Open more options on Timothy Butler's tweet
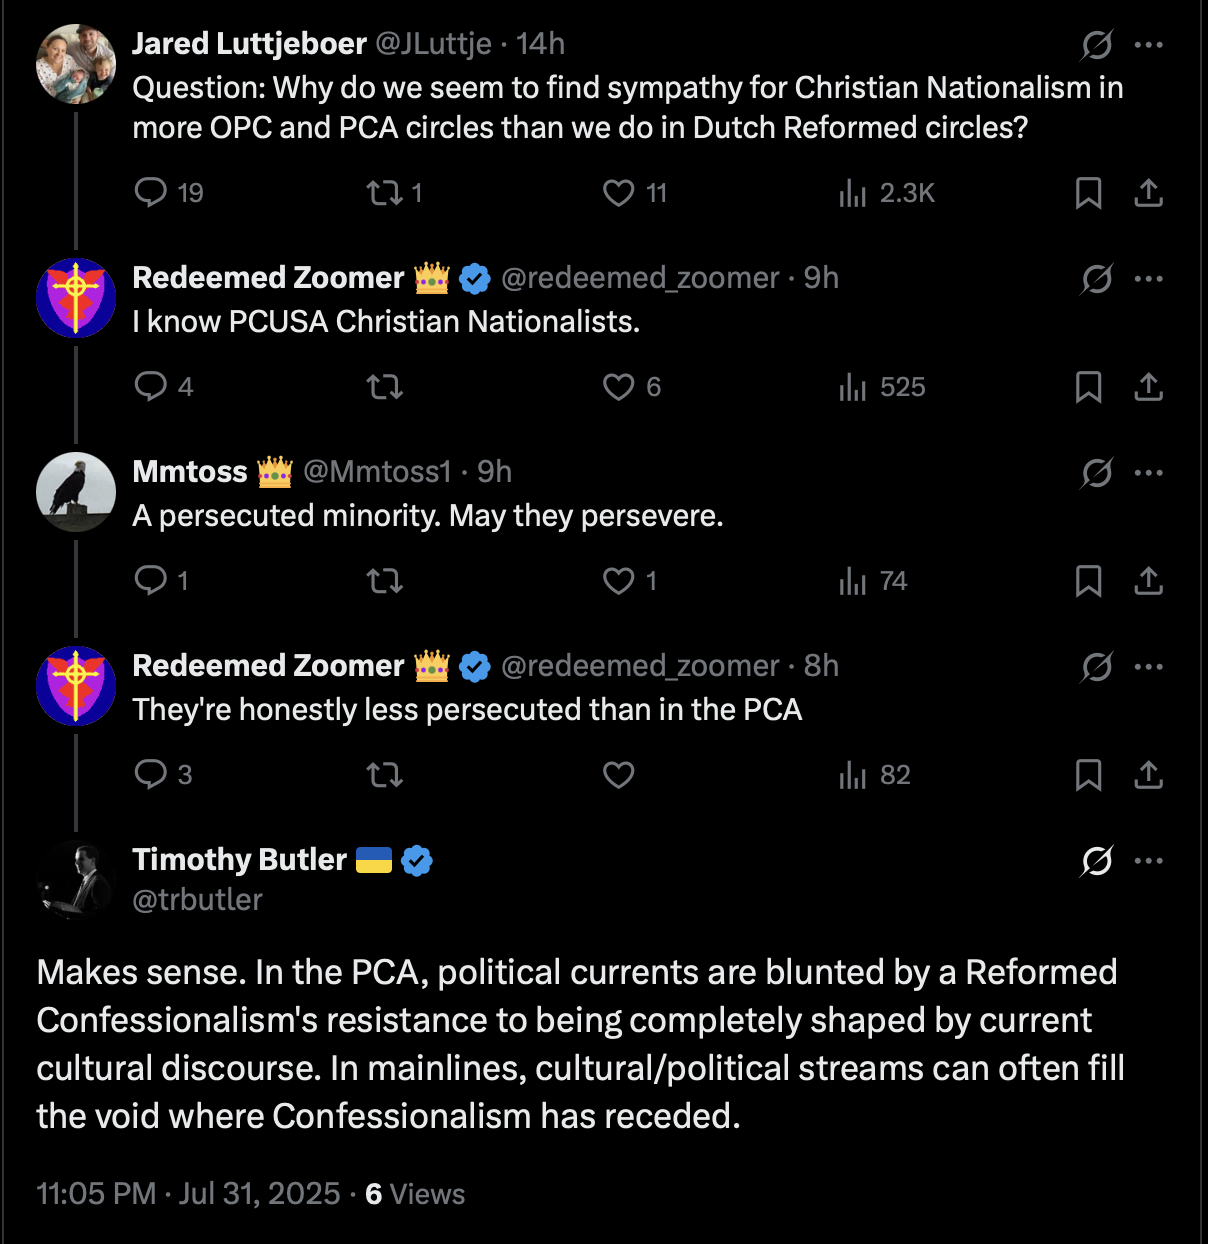Viewport: 1208px width, 1244px height. (x=1149, y=860)
